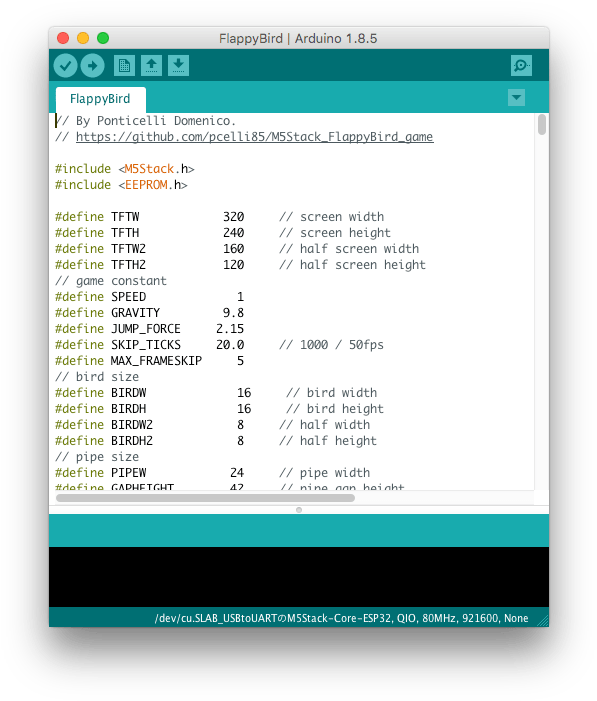Click the '// half screen height' comment

coord(352,265)
